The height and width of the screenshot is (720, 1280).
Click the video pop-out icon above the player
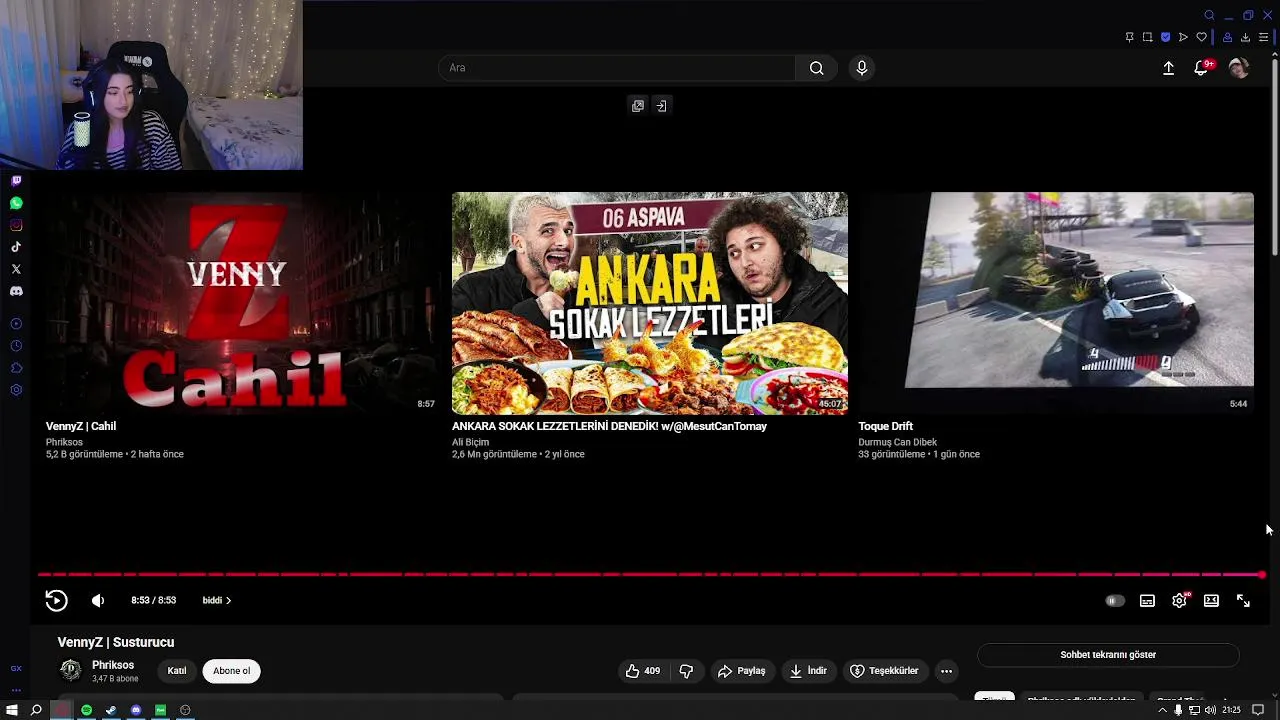click(638, 106)
